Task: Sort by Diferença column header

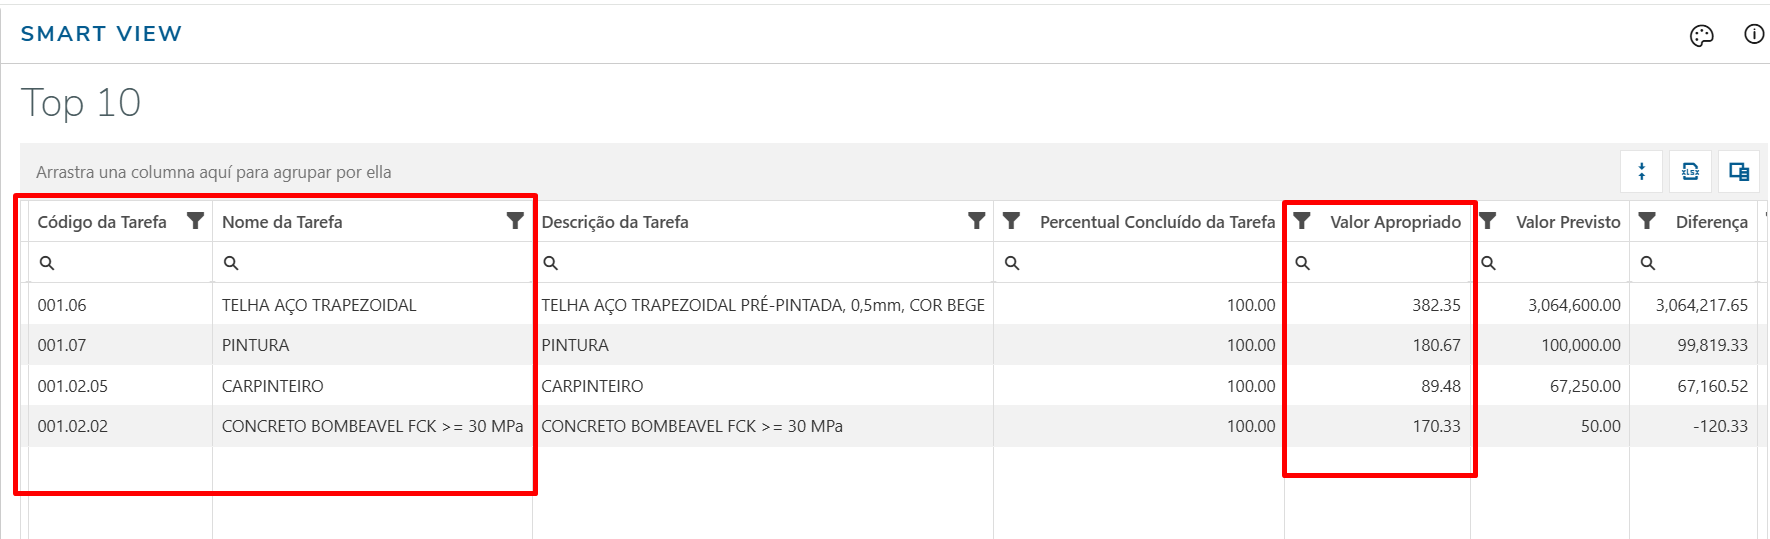Action: (1711, 222)
